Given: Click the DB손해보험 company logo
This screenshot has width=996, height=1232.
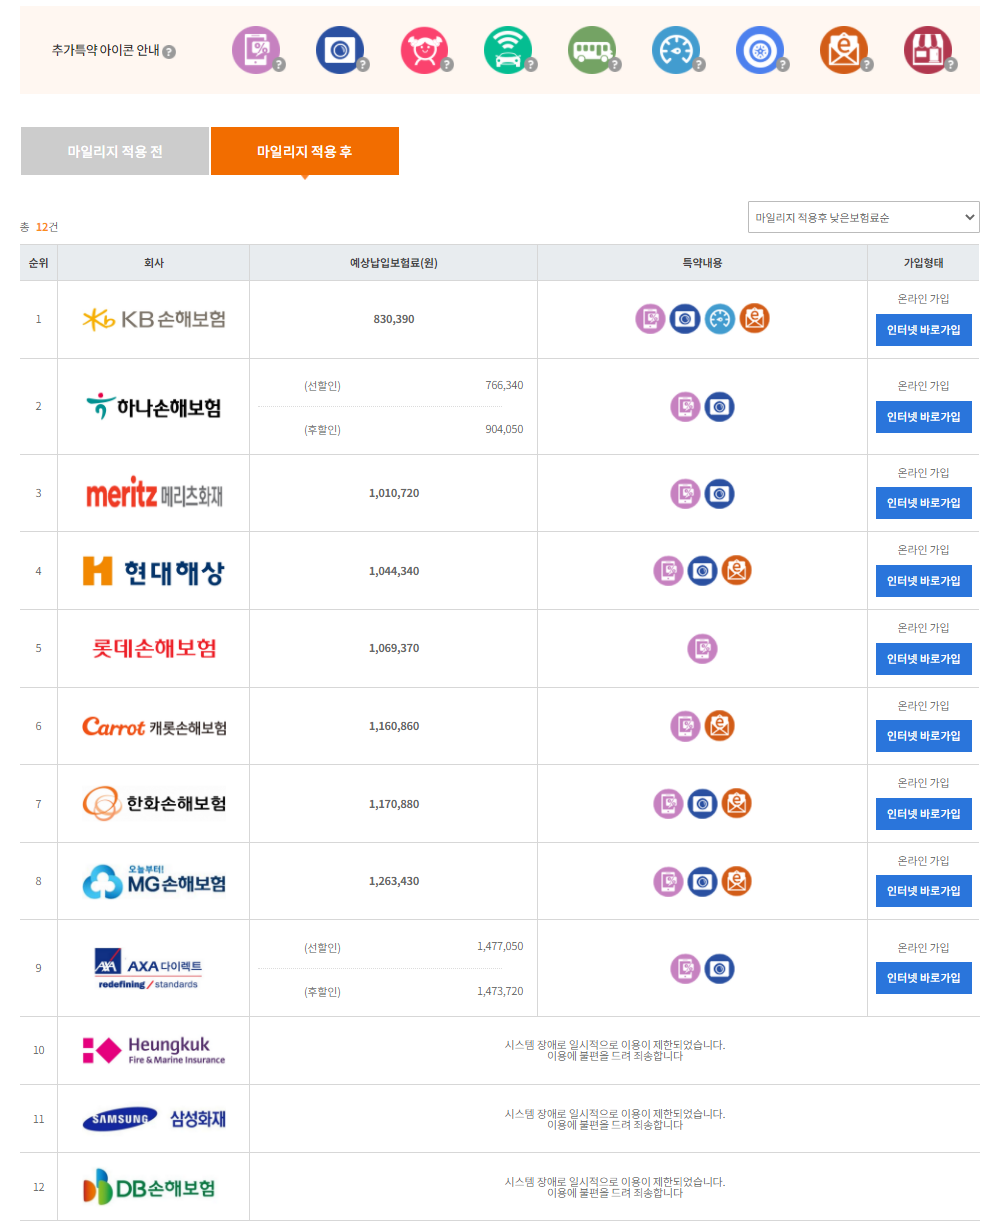Looking at the screenshot, I should click(x=149, y=1187).
